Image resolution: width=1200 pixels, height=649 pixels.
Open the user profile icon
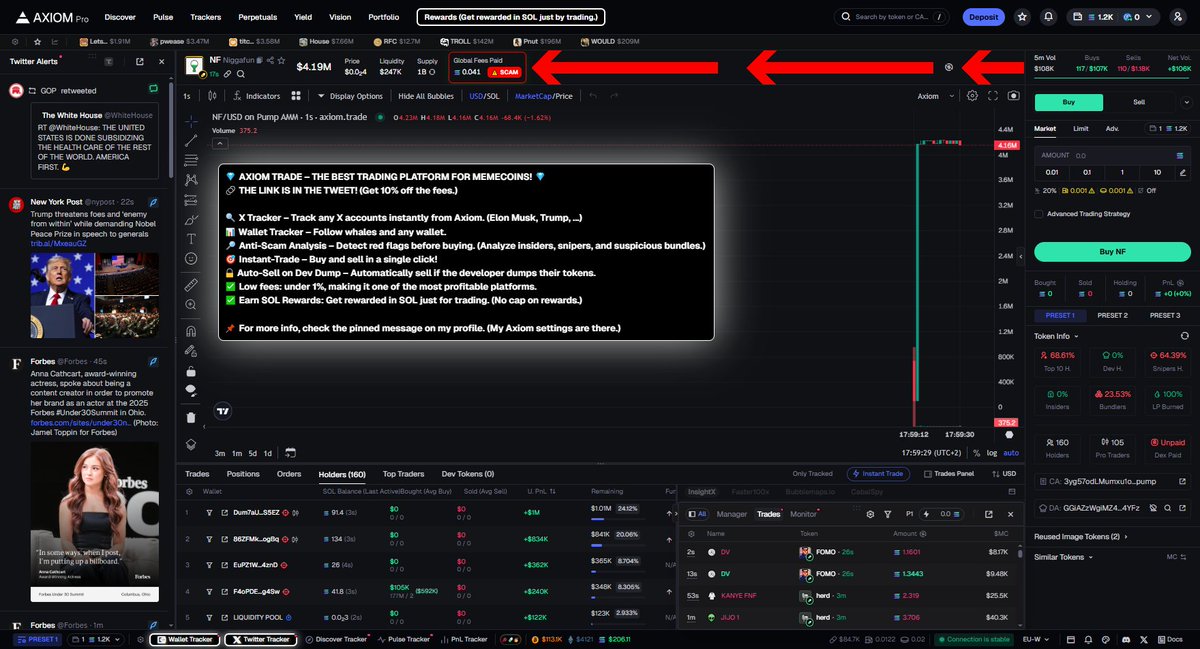click(x=1177, y=17)
